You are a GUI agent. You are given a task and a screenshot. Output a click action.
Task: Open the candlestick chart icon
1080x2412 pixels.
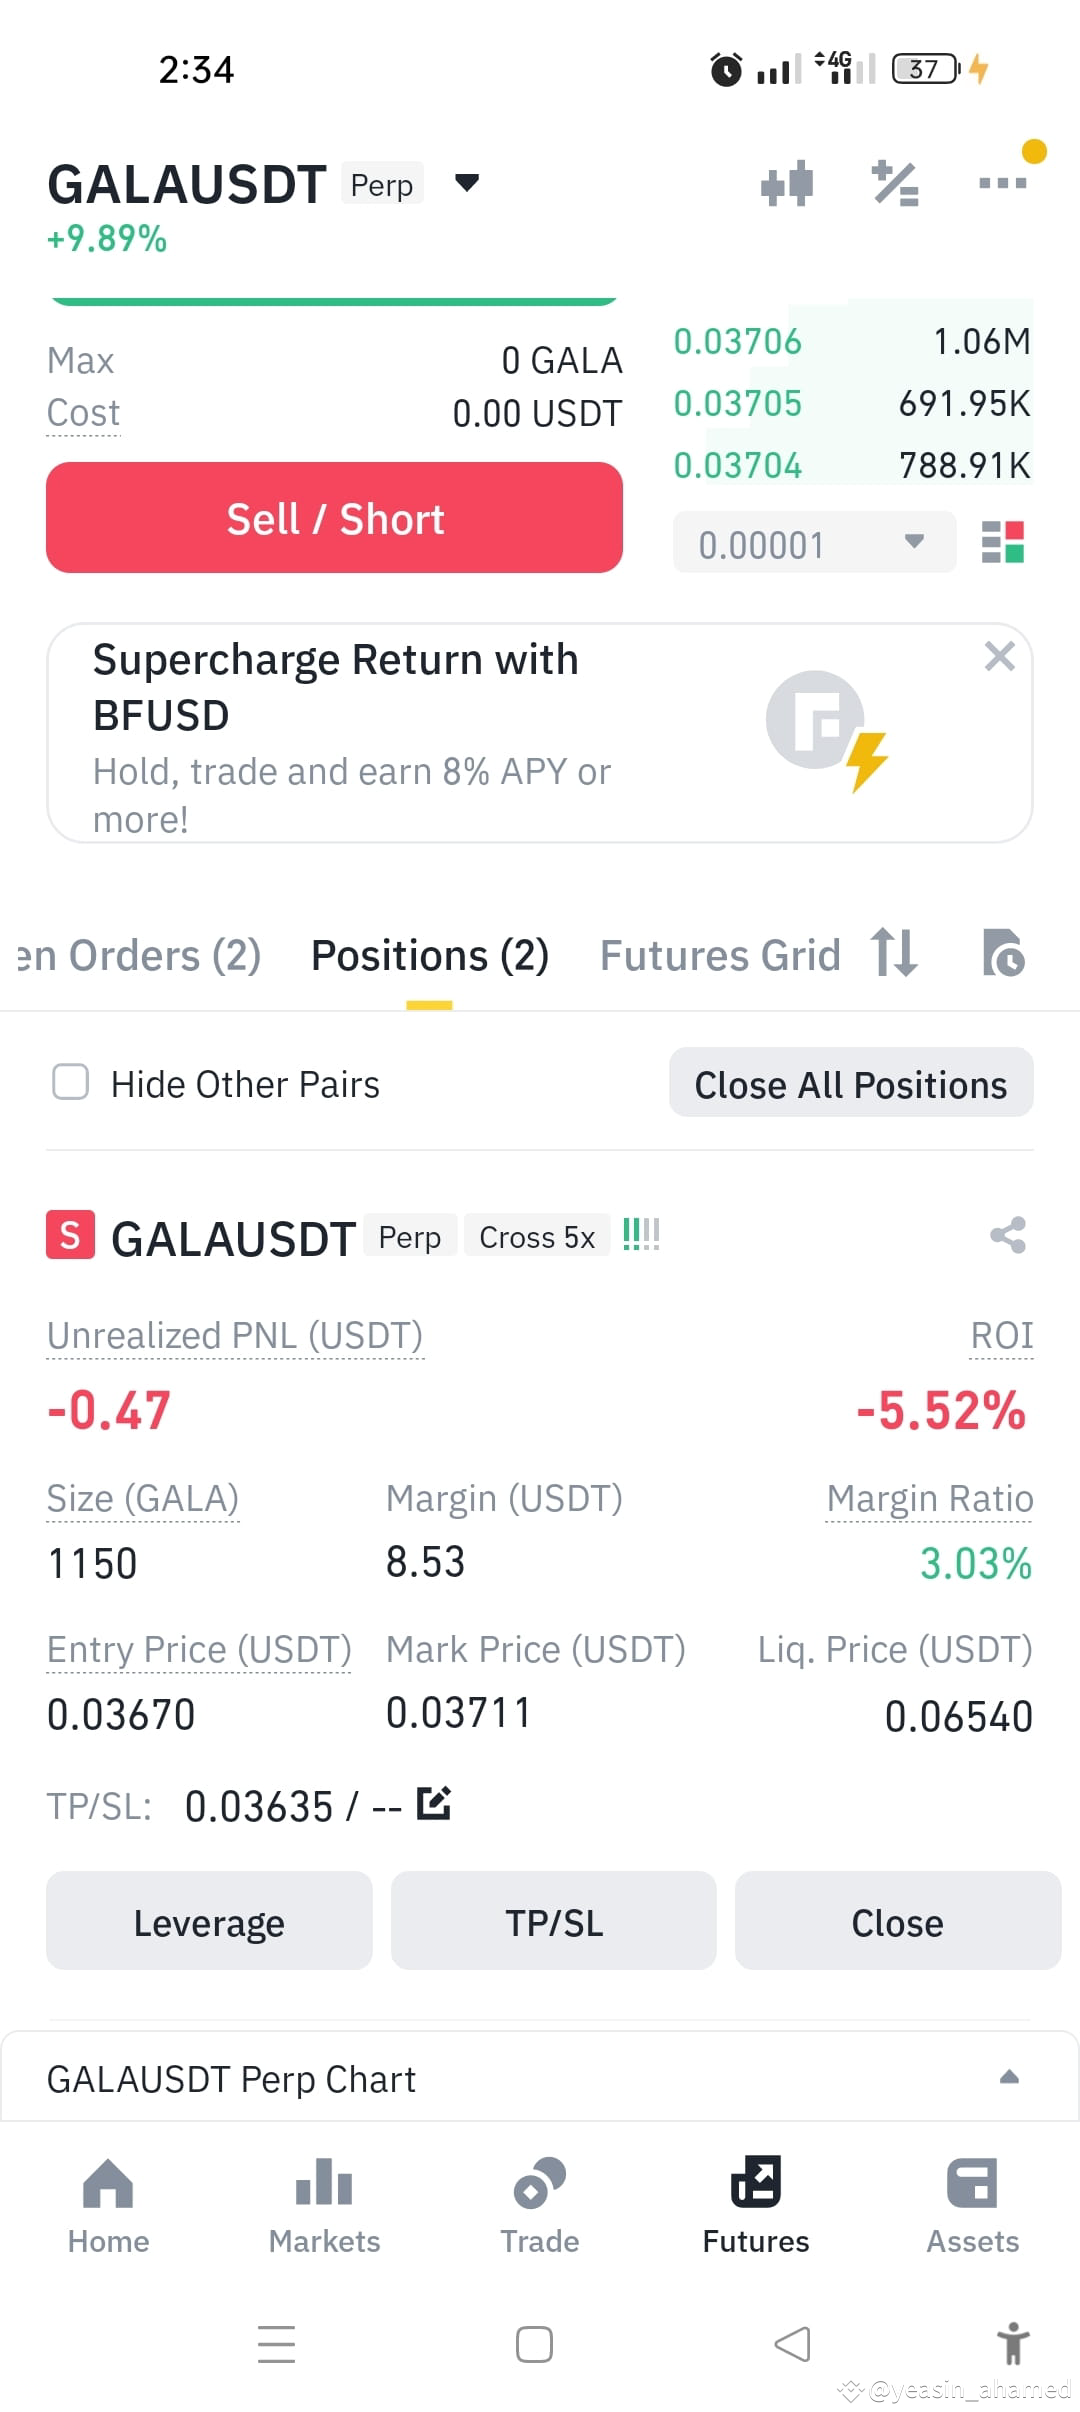click(787, 183)
